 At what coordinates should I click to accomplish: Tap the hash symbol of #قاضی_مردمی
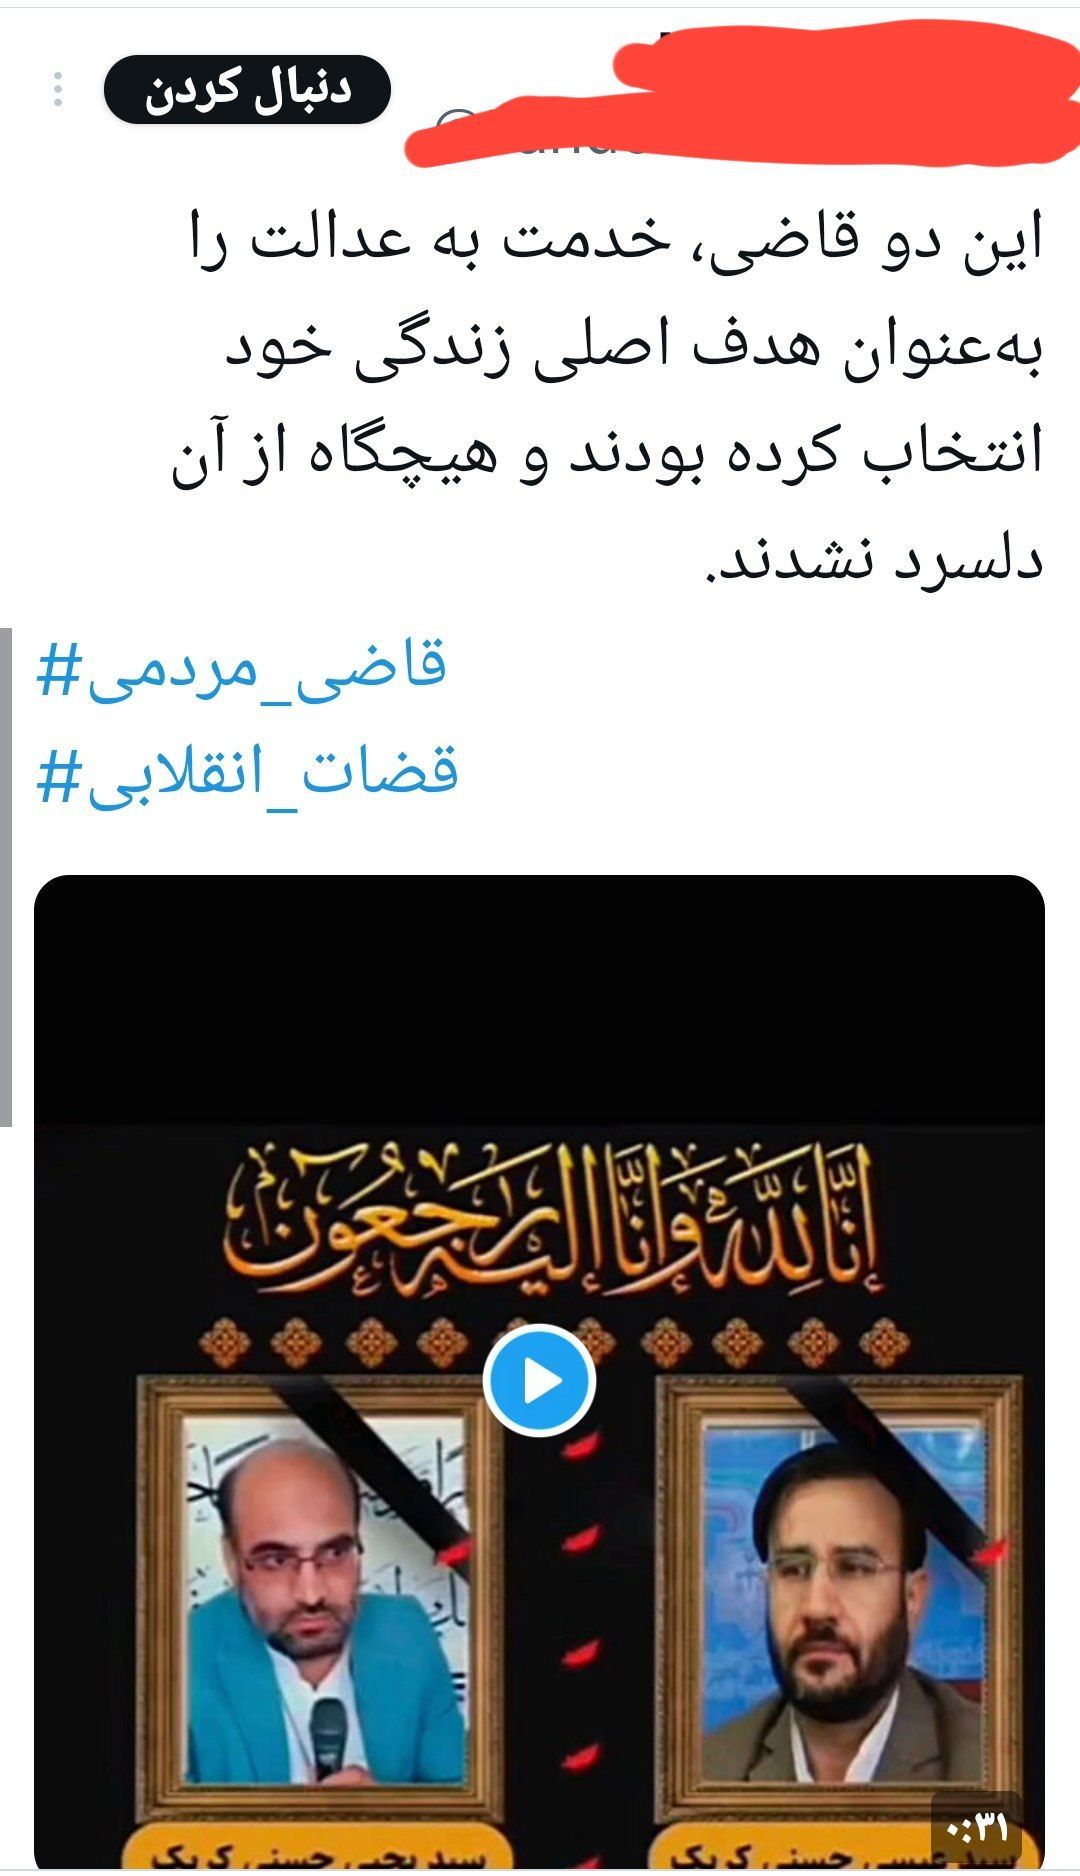[58, 668]
